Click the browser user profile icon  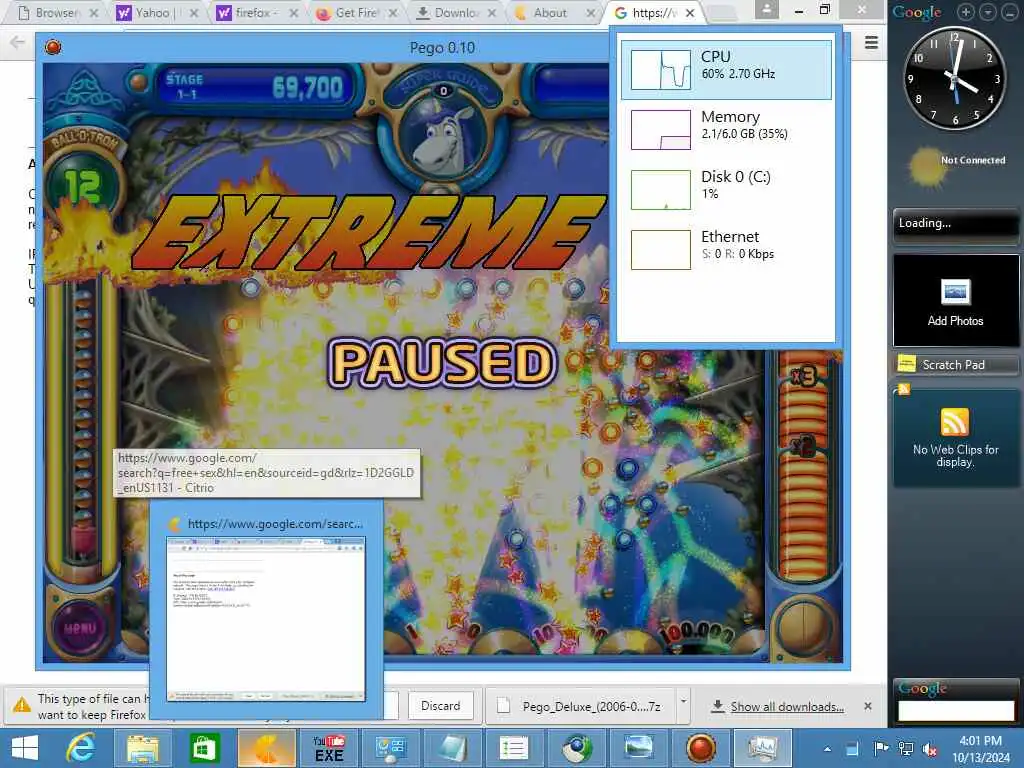(x=766, y=10)
